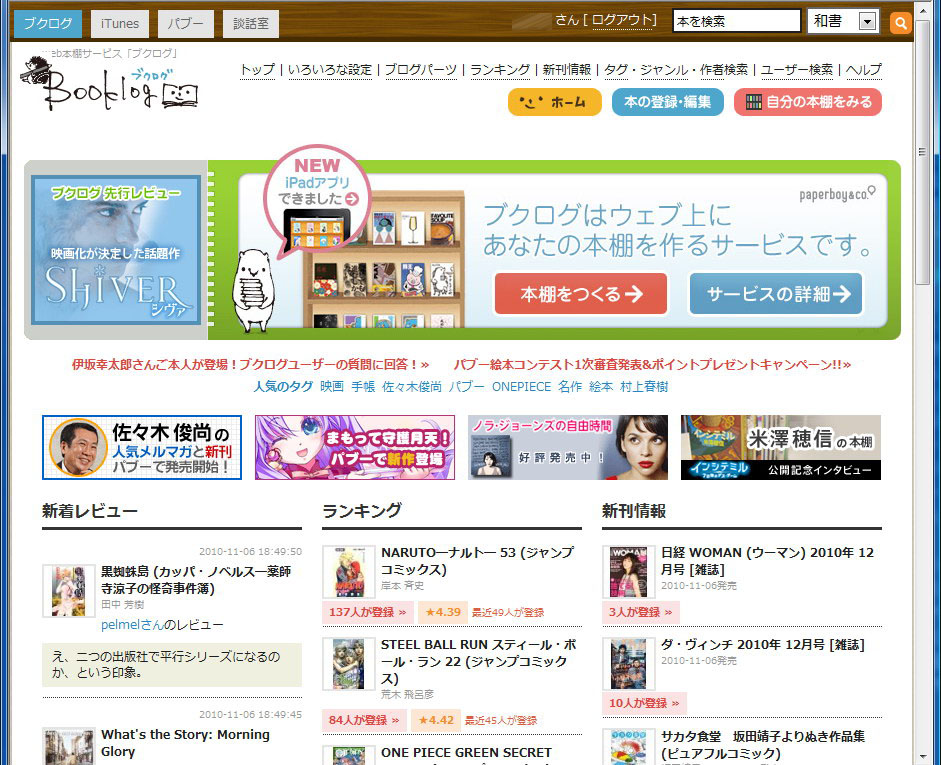Switch to the iTunes top tab

119,23
